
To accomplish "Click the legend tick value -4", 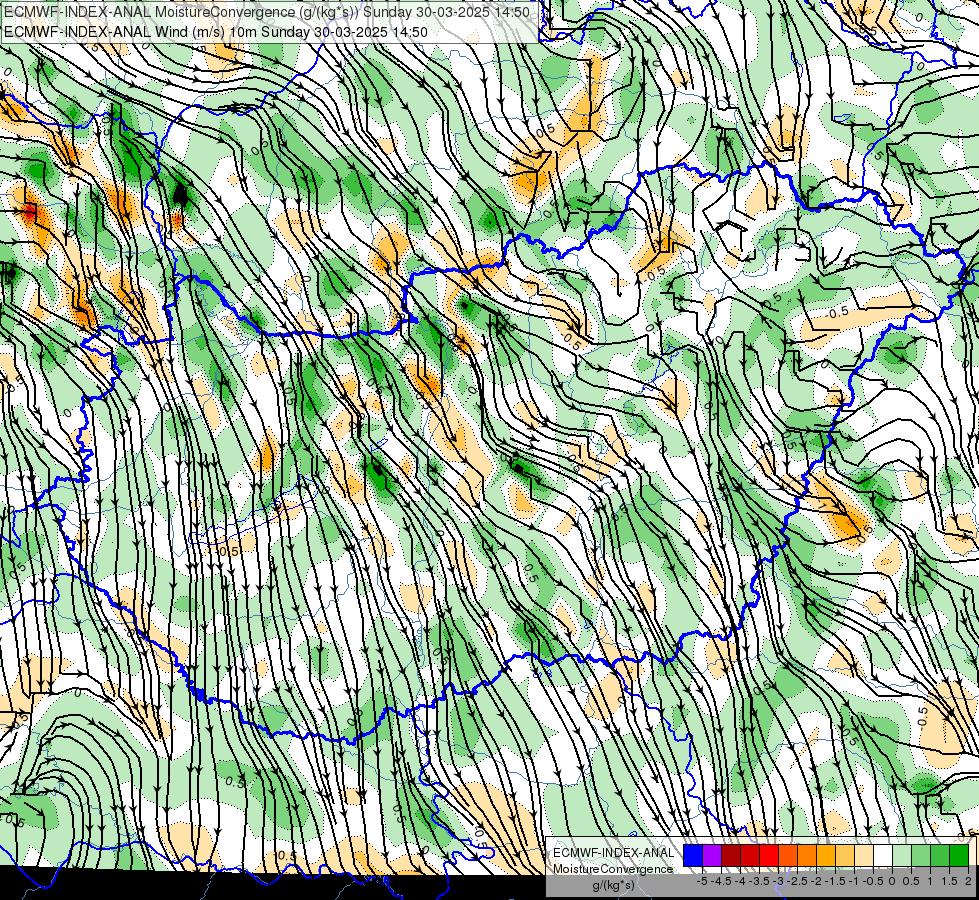I will [x=740, y=881].
